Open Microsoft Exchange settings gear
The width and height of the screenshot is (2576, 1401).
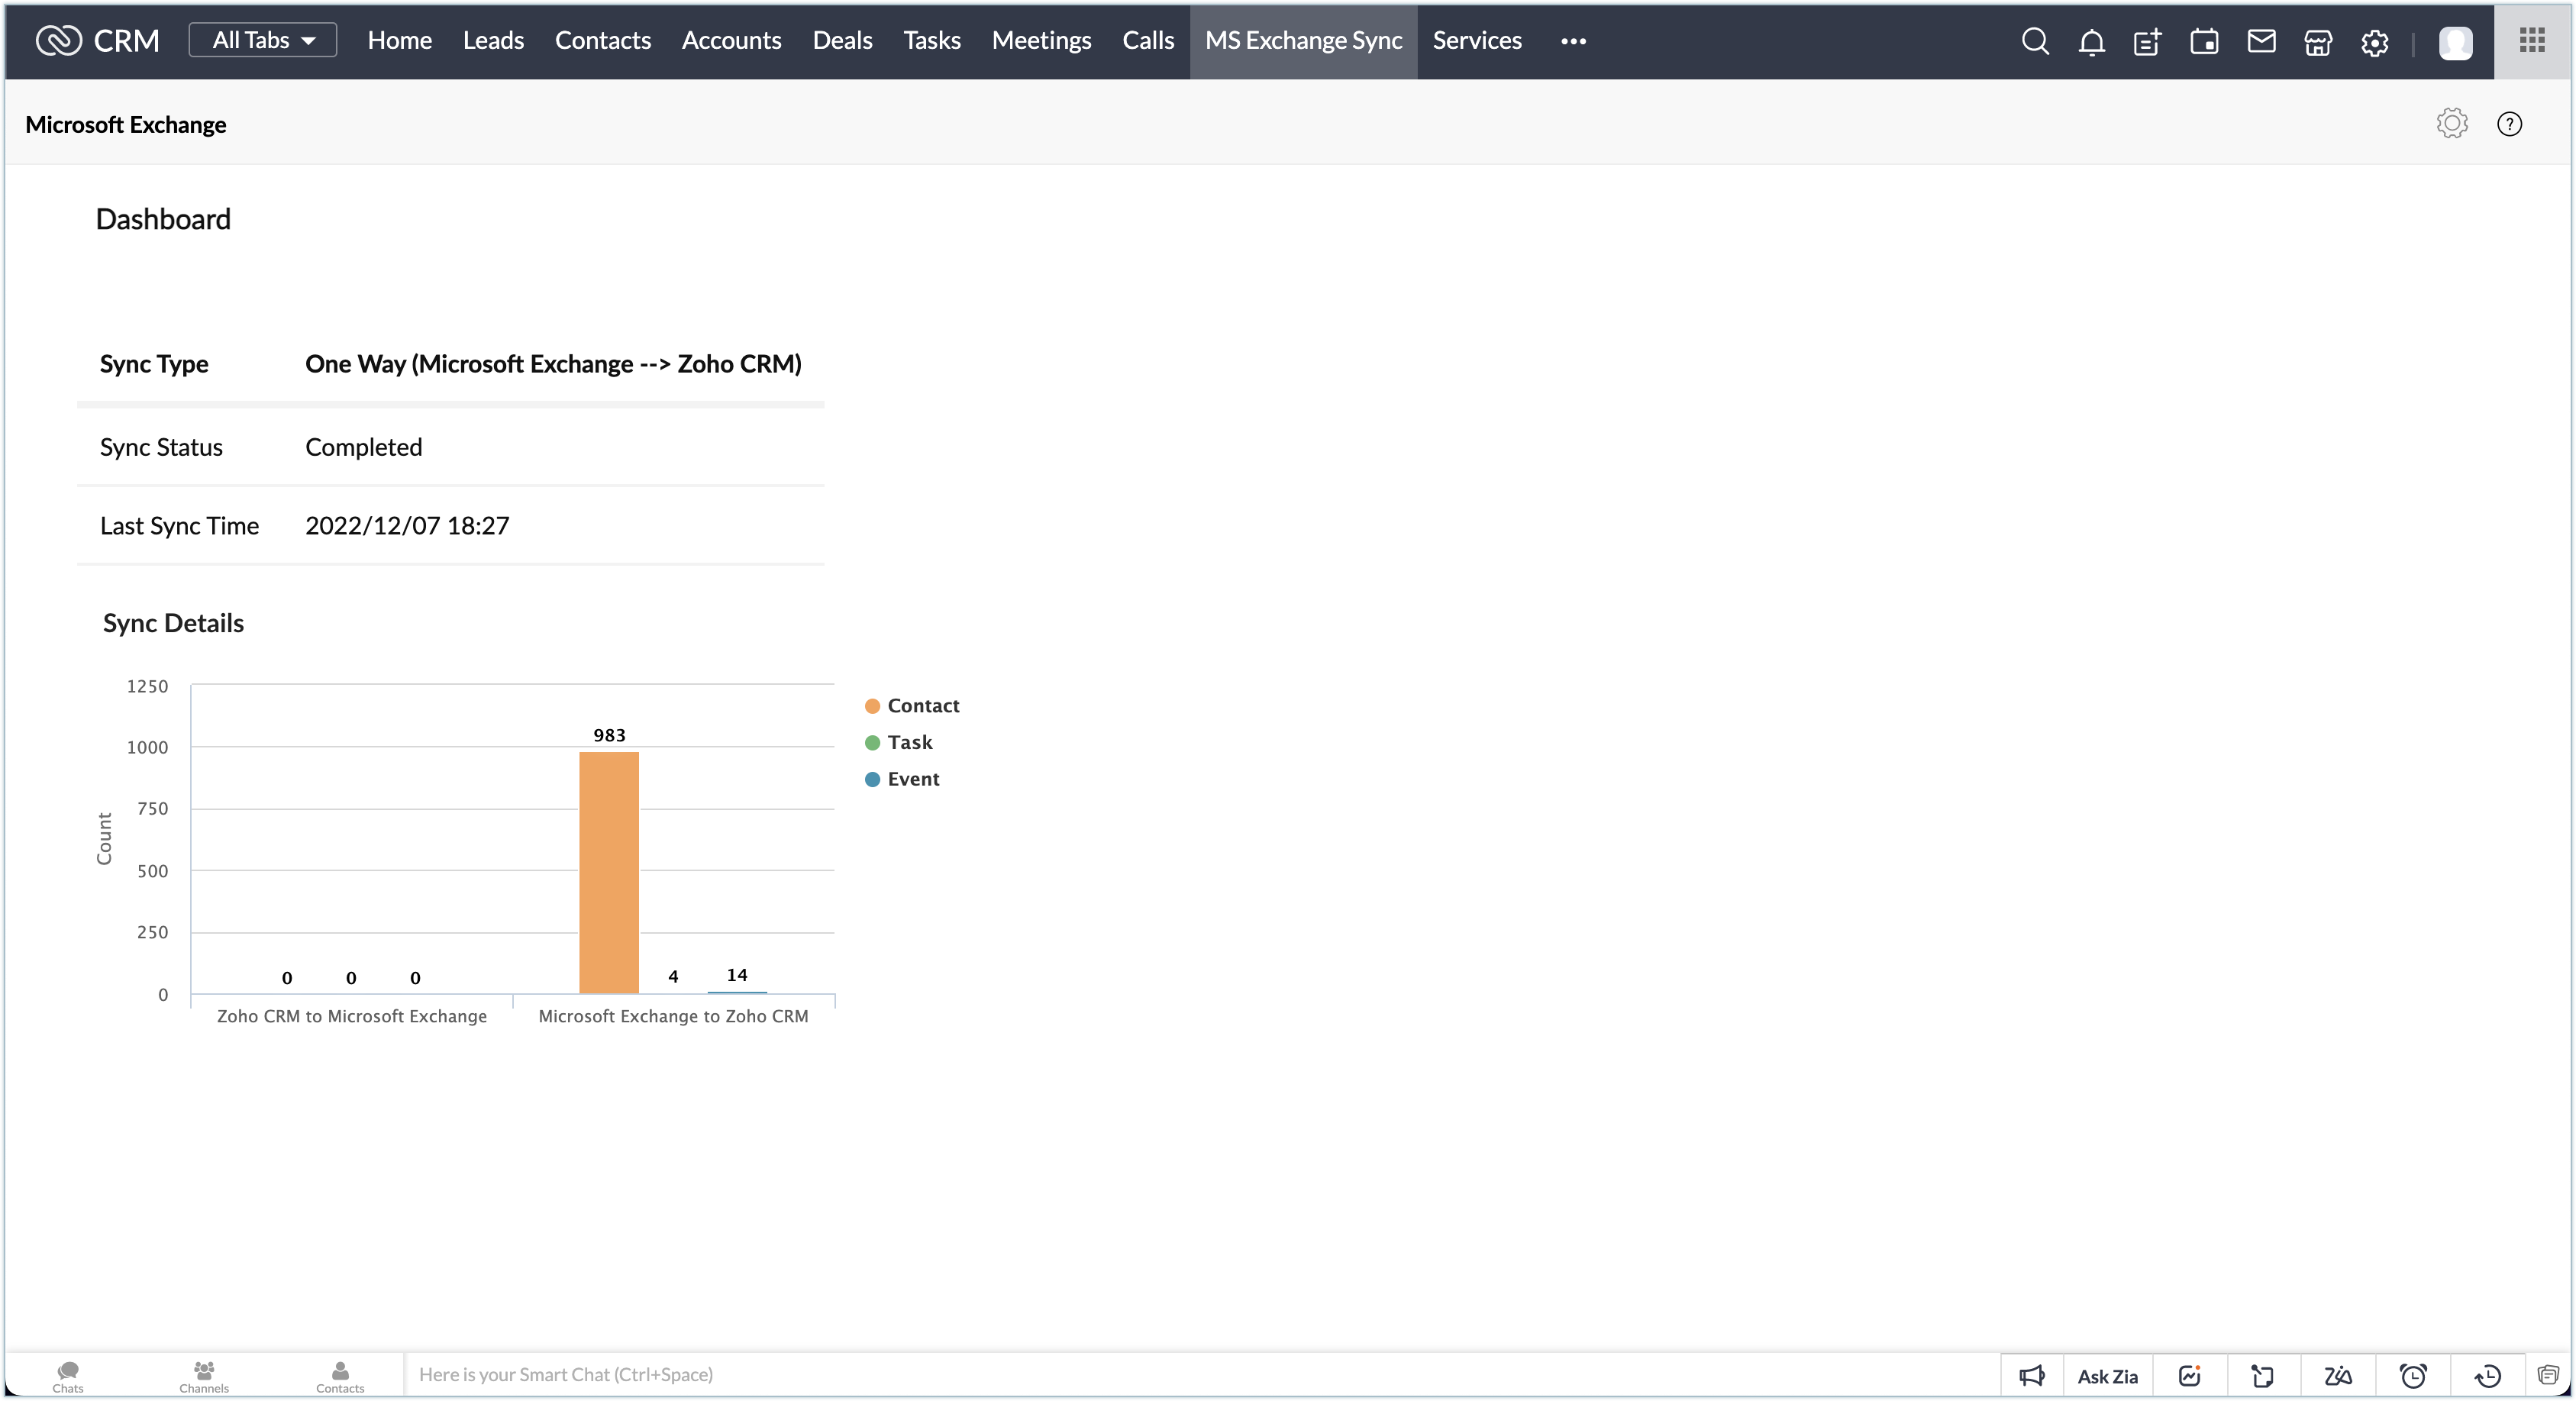point(2452,124)
